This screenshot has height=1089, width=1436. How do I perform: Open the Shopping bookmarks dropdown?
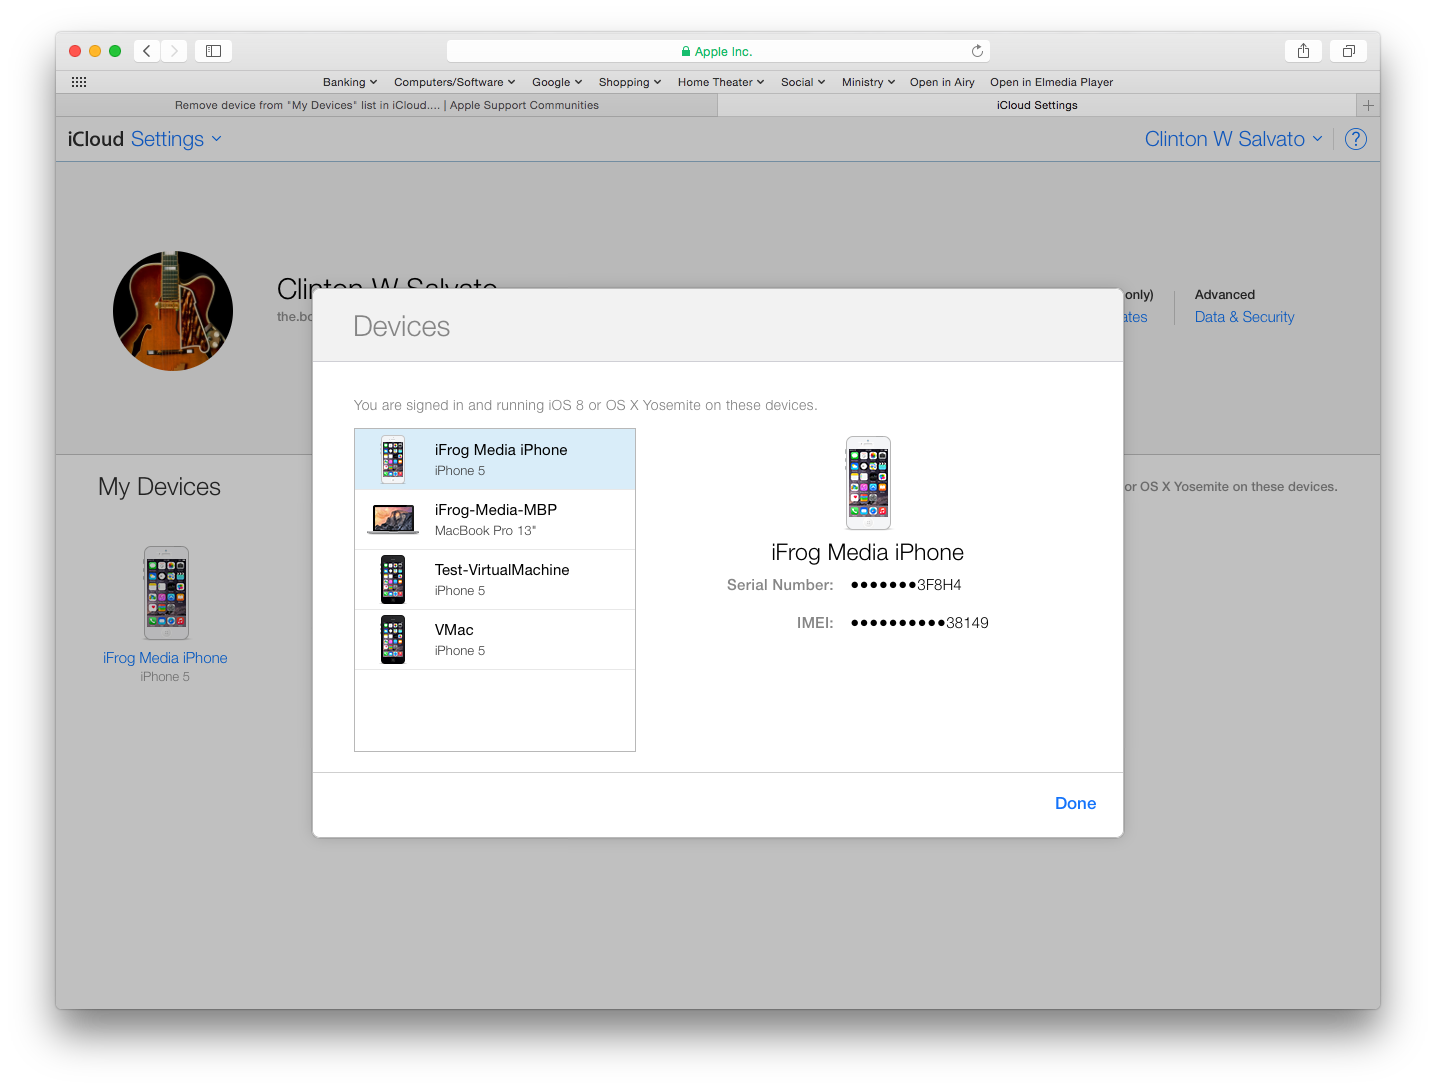[x=630, y=82]
